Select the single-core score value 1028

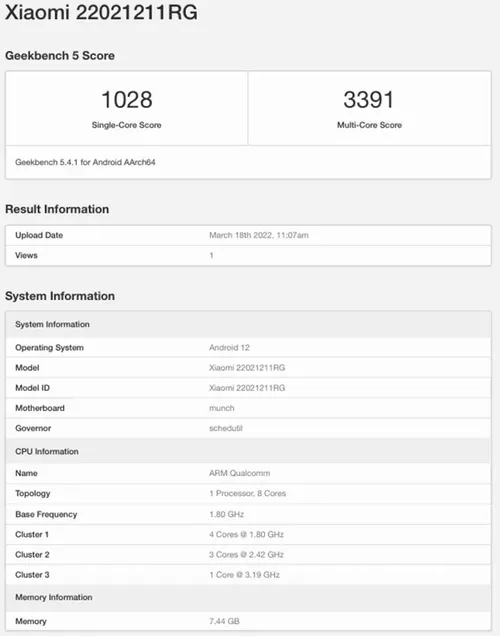(127, 100)
